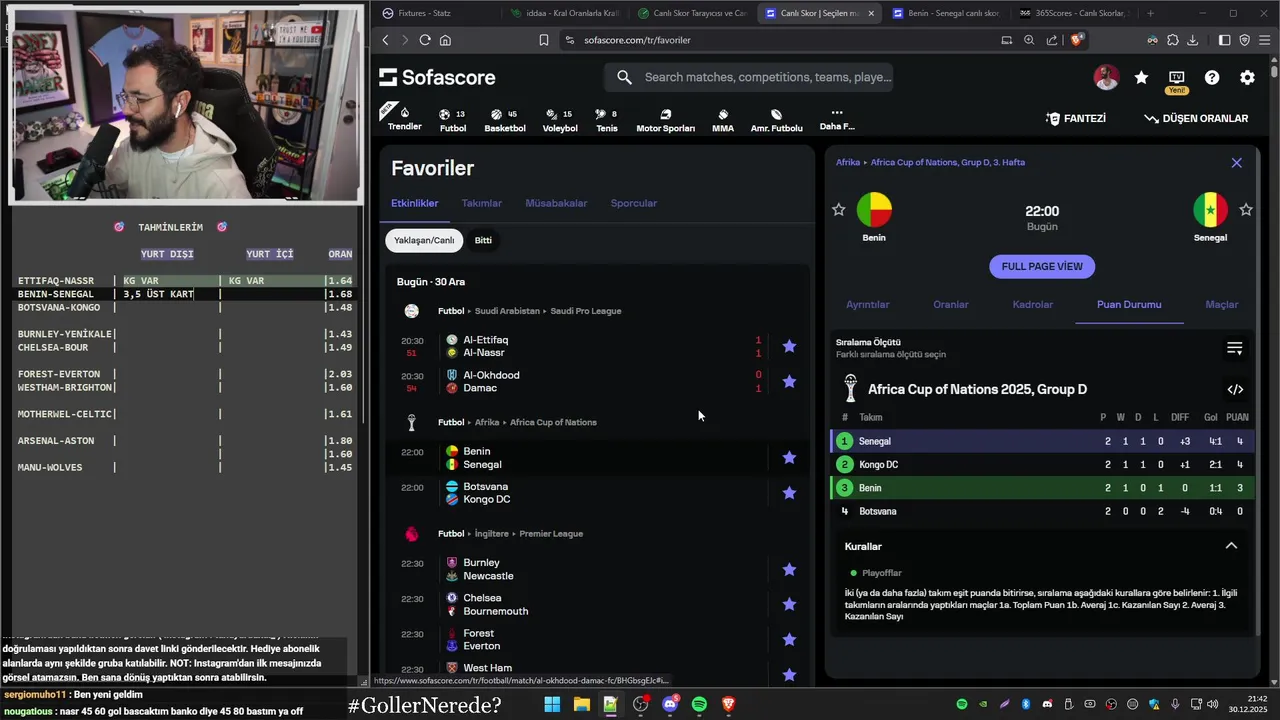Select the Senegal row in standings
This screenshot has width=1280, height=720.
pyautogui.click(x=1041, y=441)
